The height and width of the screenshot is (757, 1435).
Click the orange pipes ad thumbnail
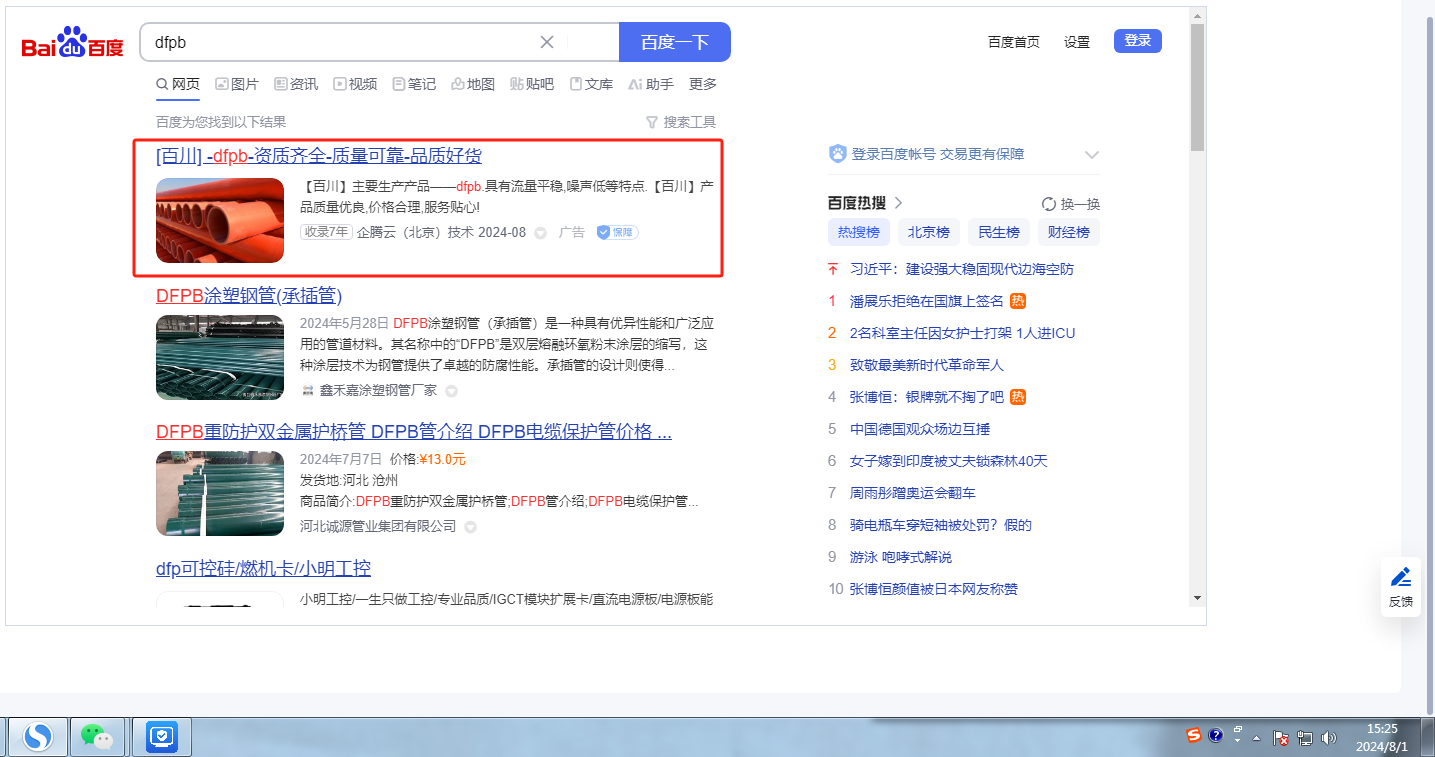click(x=220, y=220)
